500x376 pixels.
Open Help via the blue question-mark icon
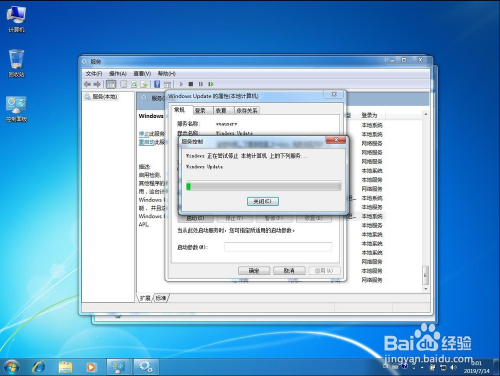157,84
